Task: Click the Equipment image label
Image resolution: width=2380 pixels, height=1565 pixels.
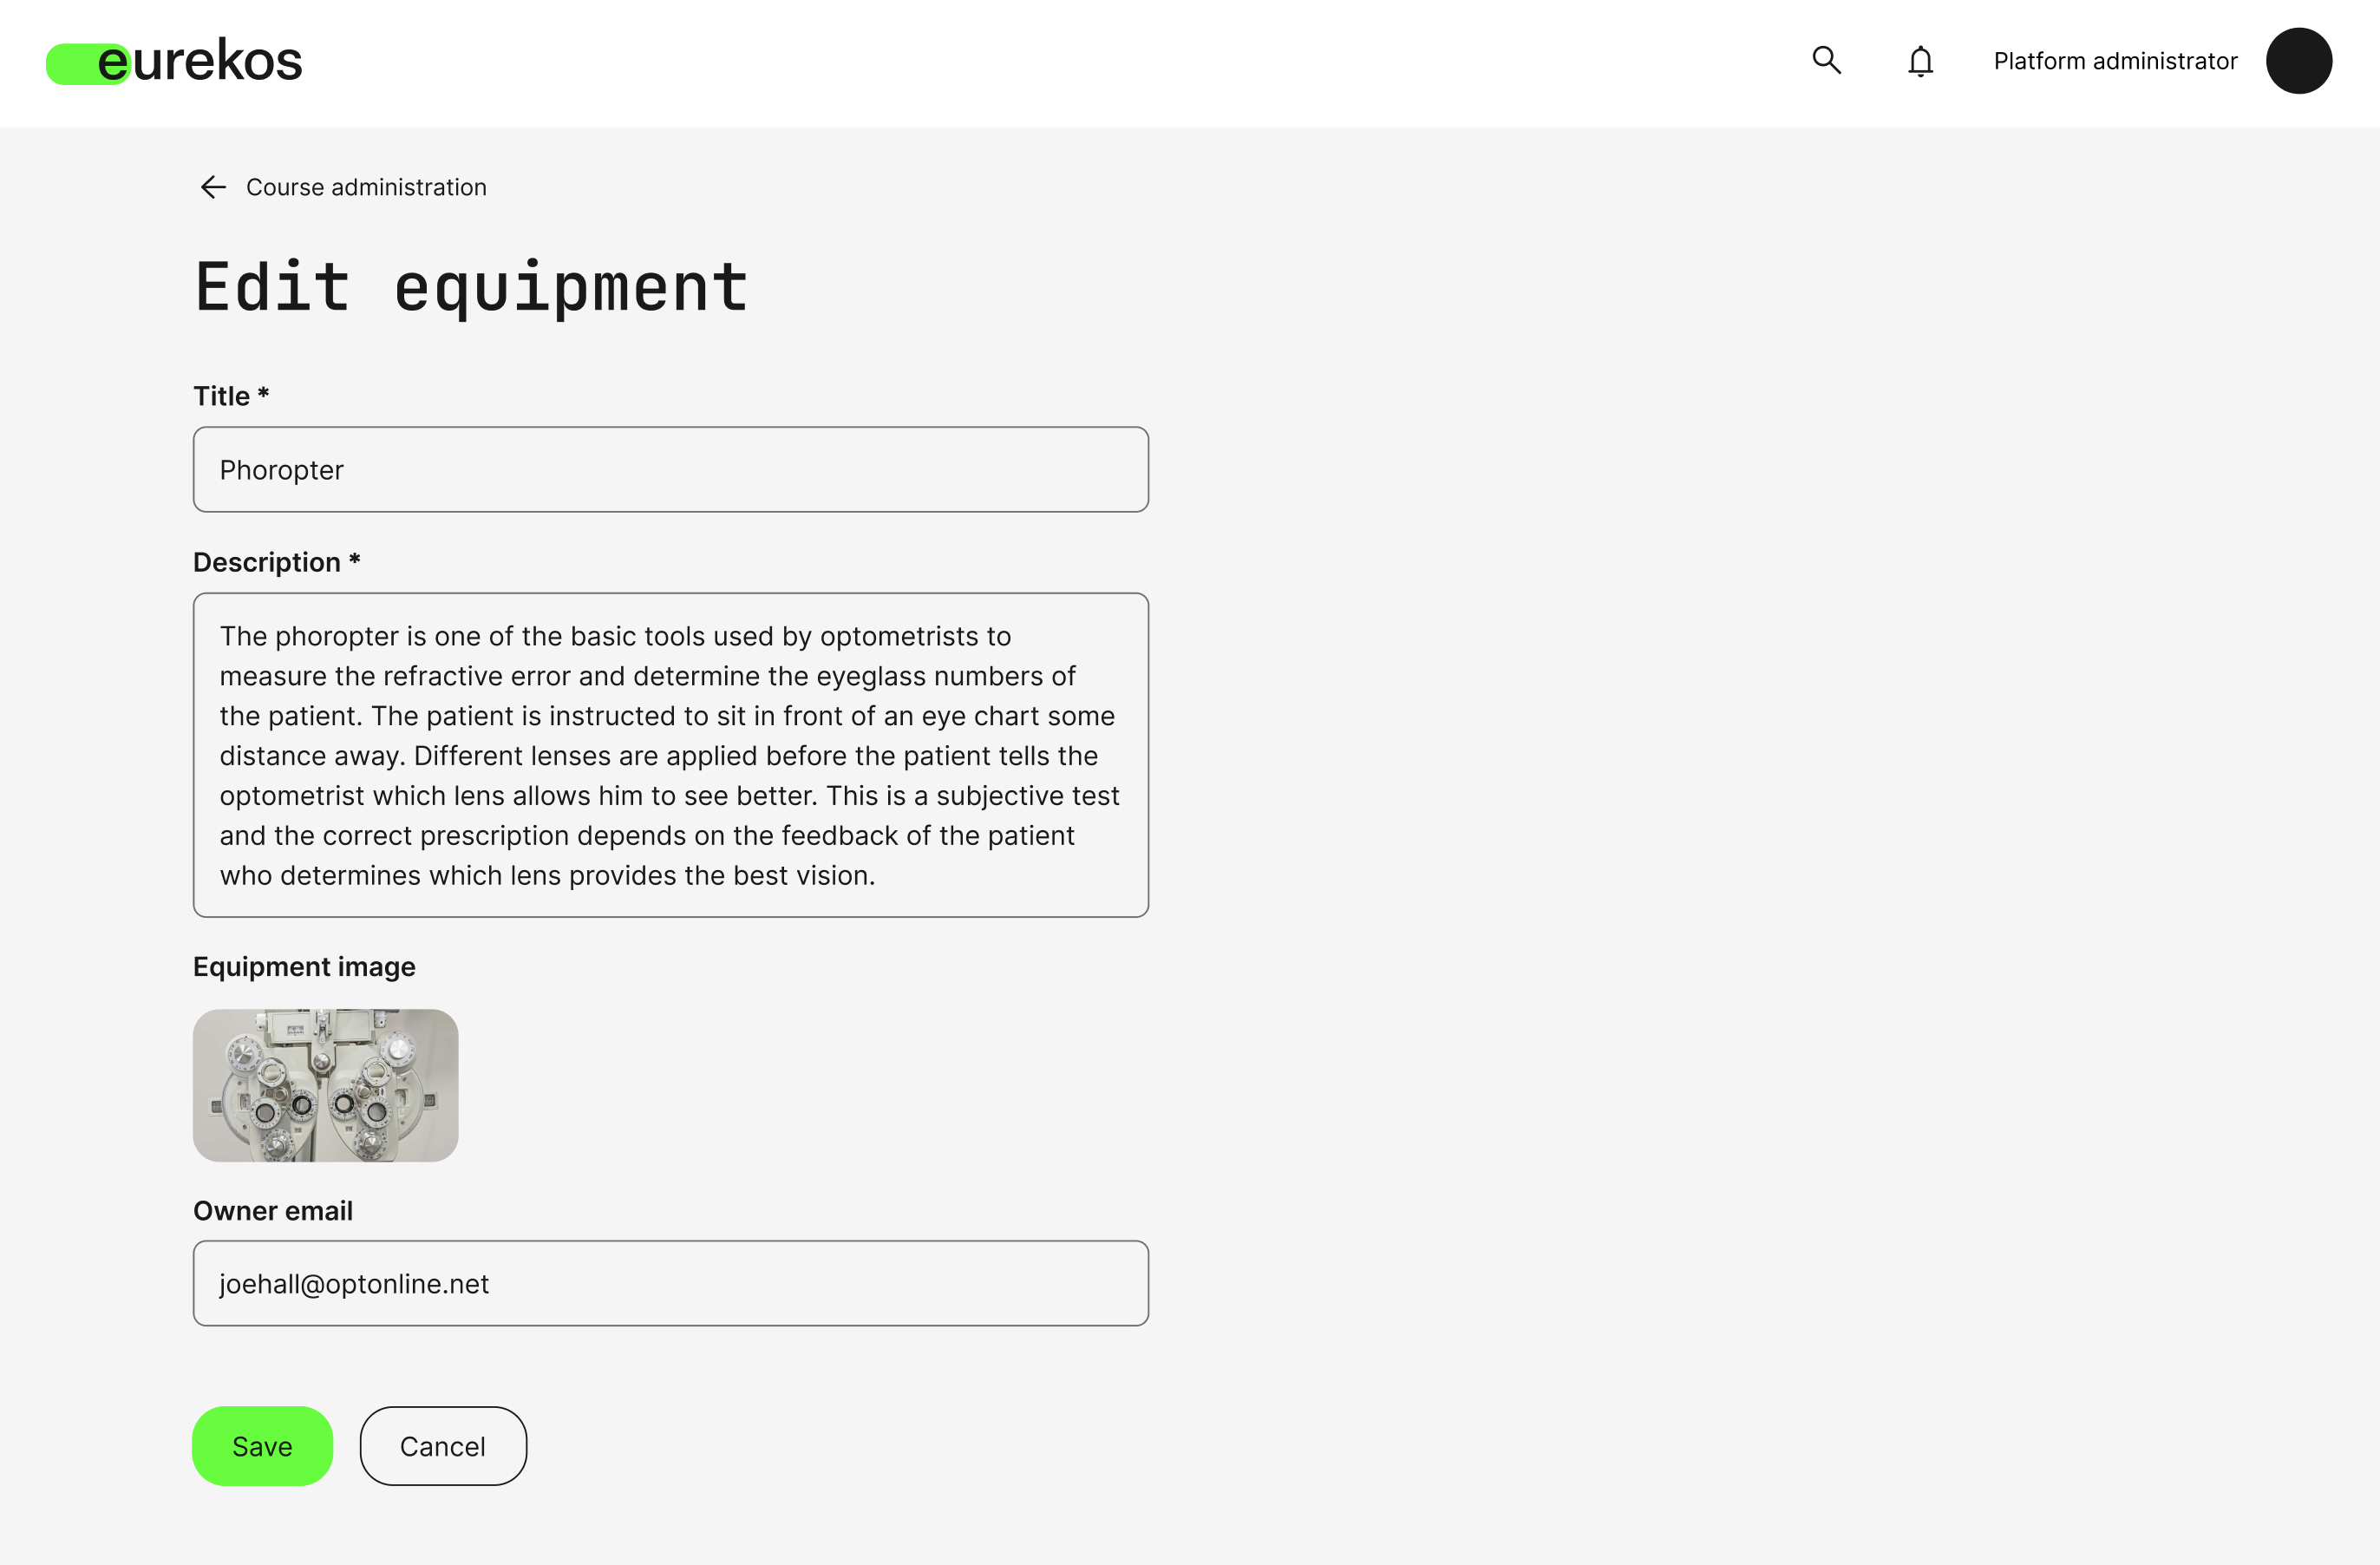Action: (x=304, y=966)
